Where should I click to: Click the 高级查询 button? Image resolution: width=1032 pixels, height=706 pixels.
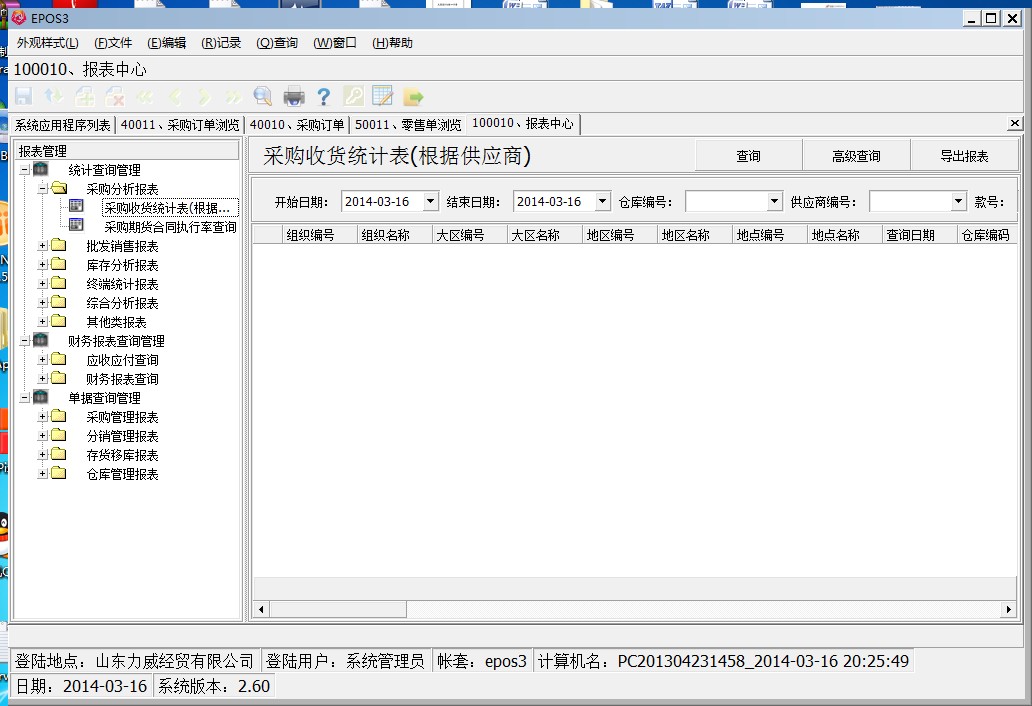(856, 156)
